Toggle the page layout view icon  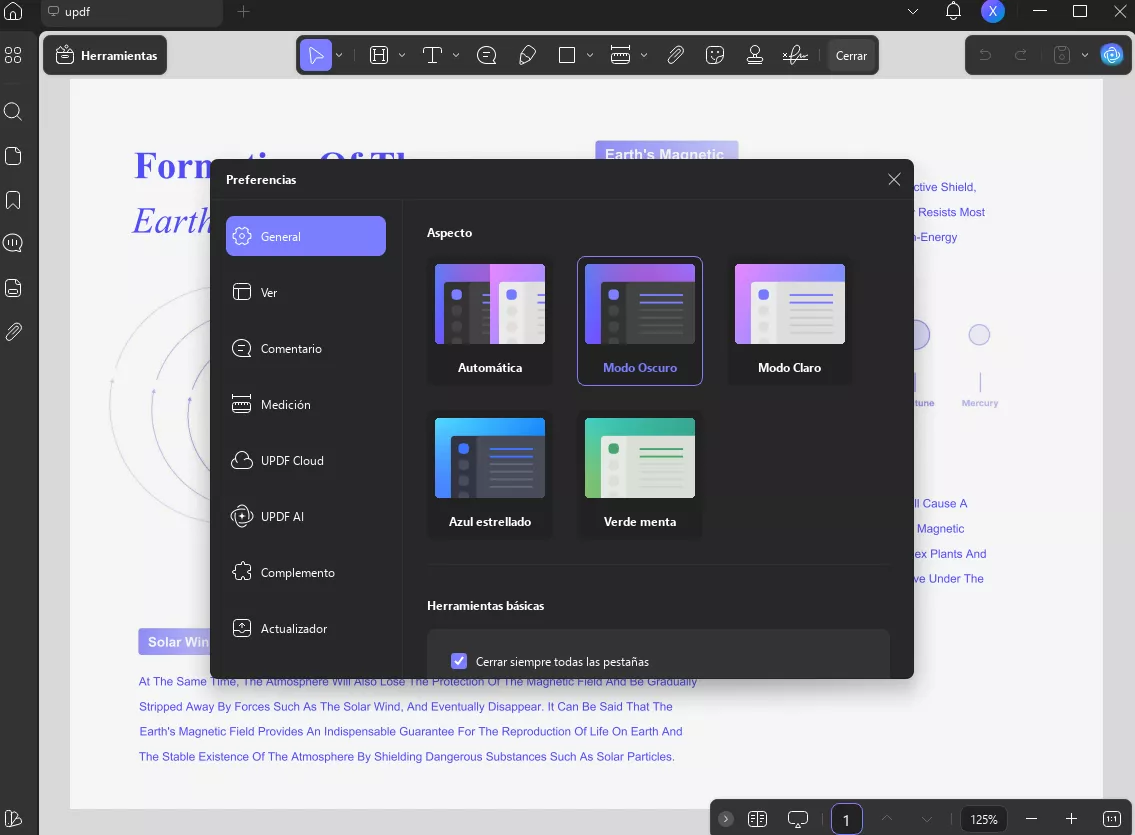[757, 818]
